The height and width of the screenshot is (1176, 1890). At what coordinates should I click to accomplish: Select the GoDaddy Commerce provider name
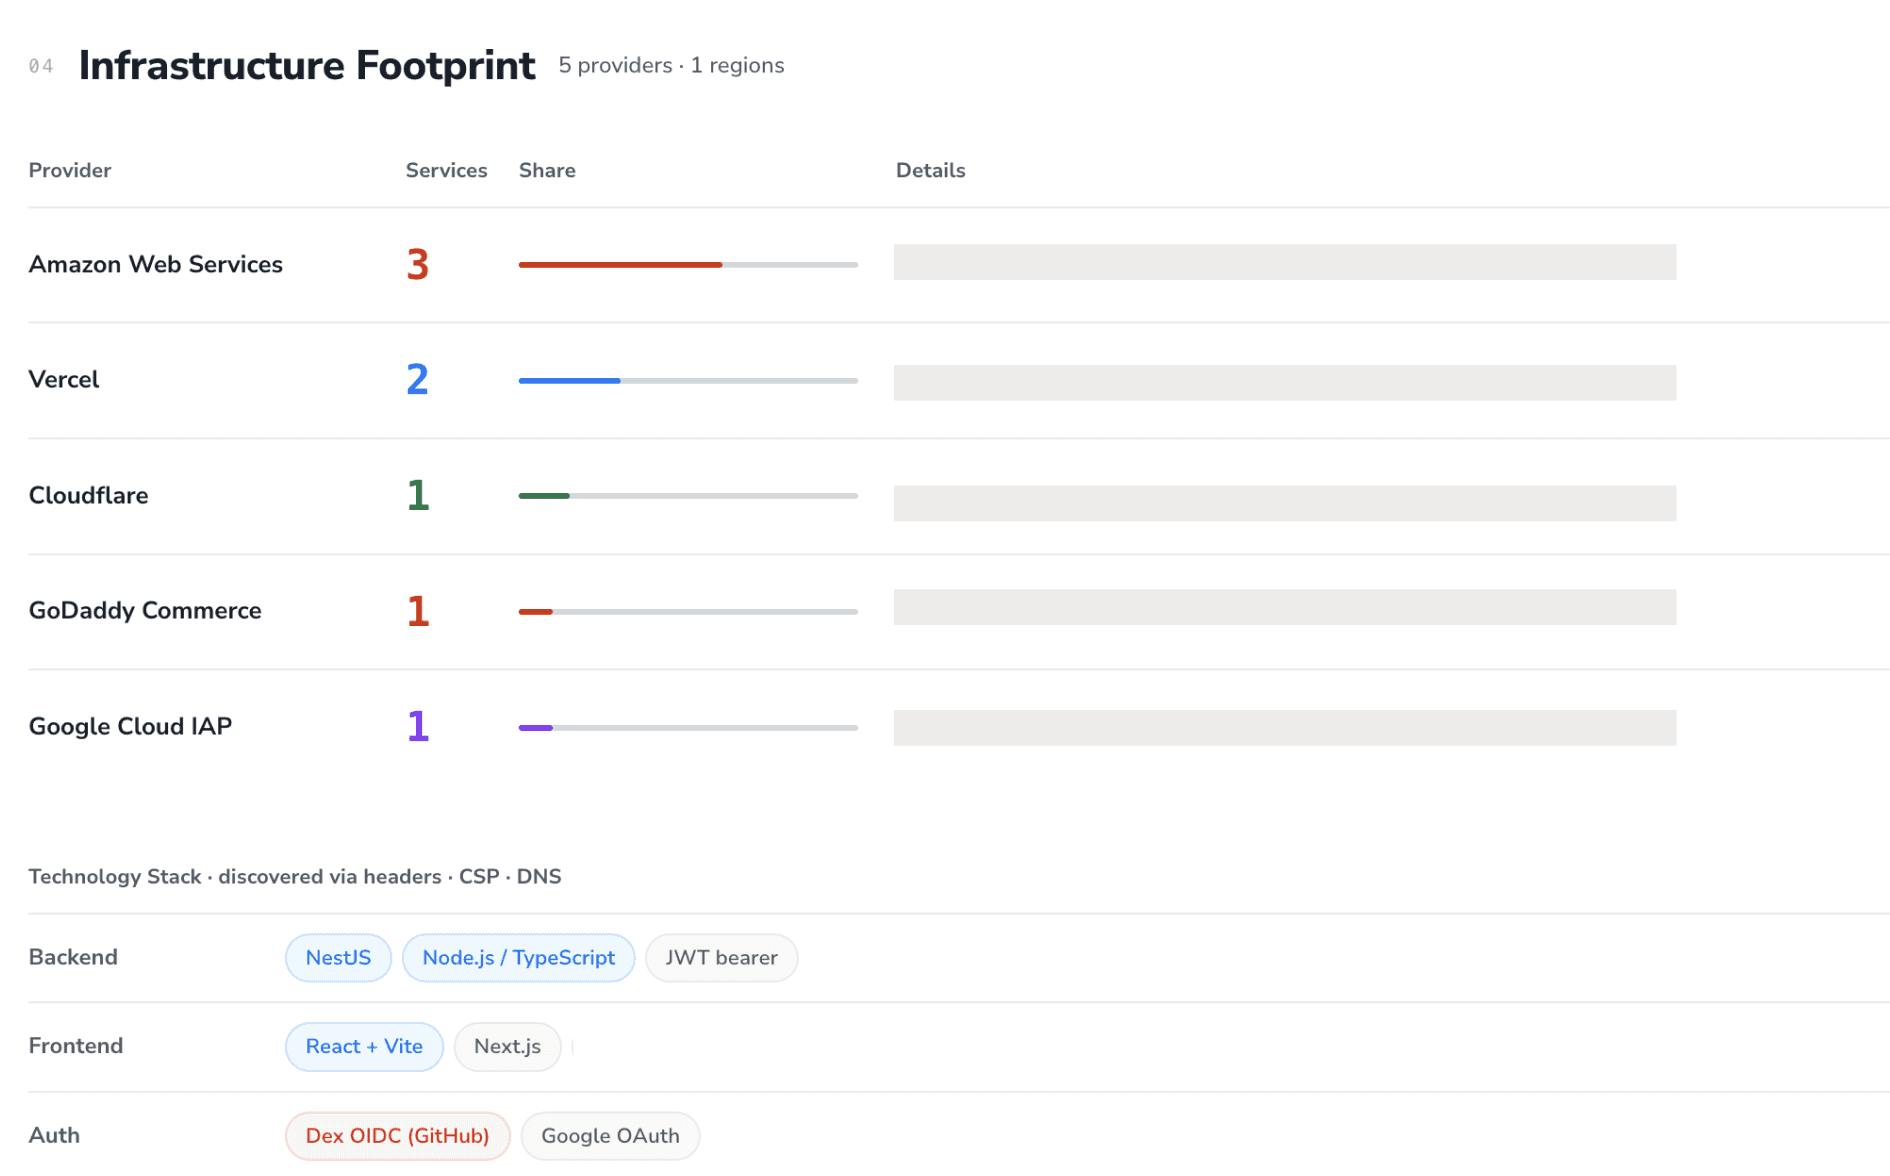click(x=145, y=611)
